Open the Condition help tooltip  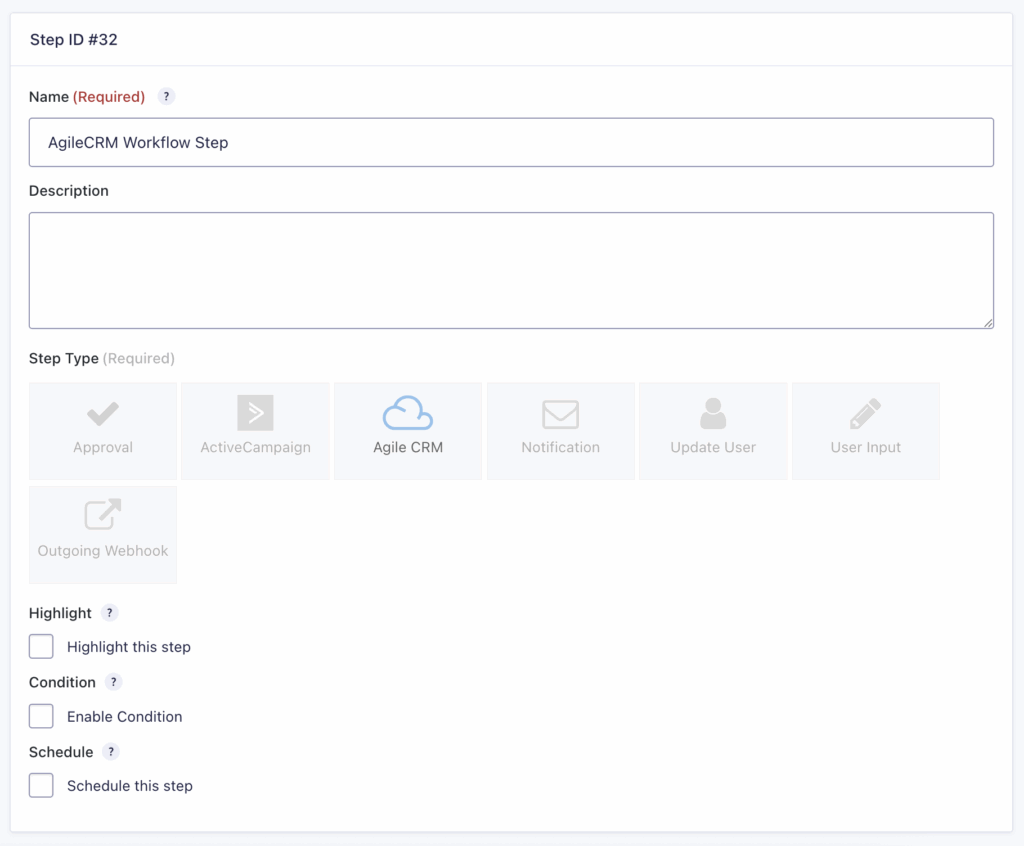pyautogui.click(x=114, y=682)
